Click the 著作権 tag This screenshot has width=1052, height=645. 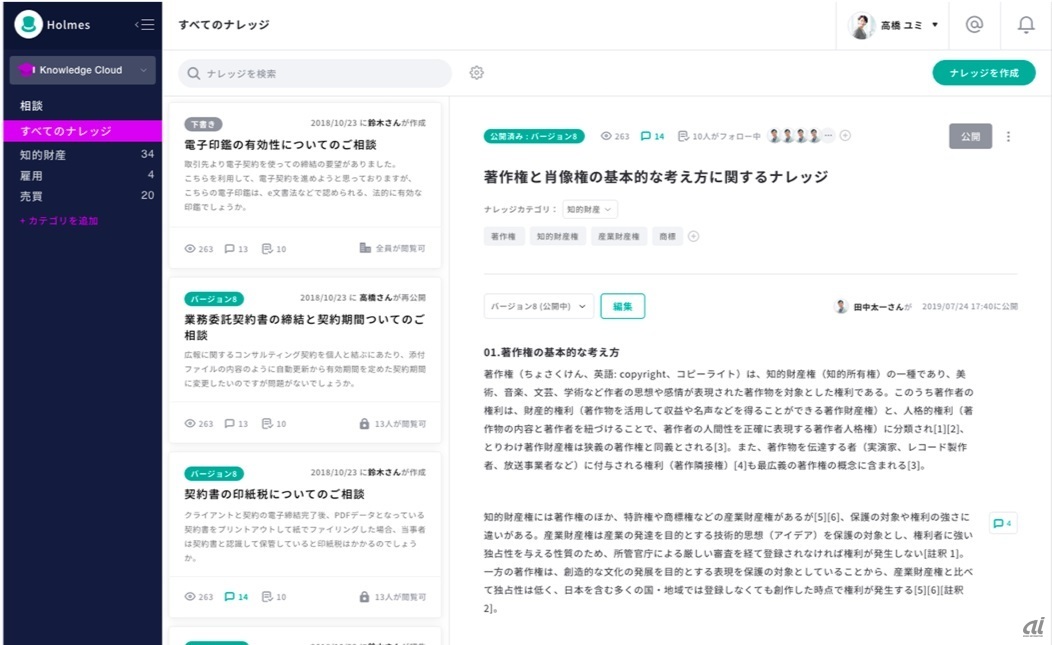click(503, 236)
